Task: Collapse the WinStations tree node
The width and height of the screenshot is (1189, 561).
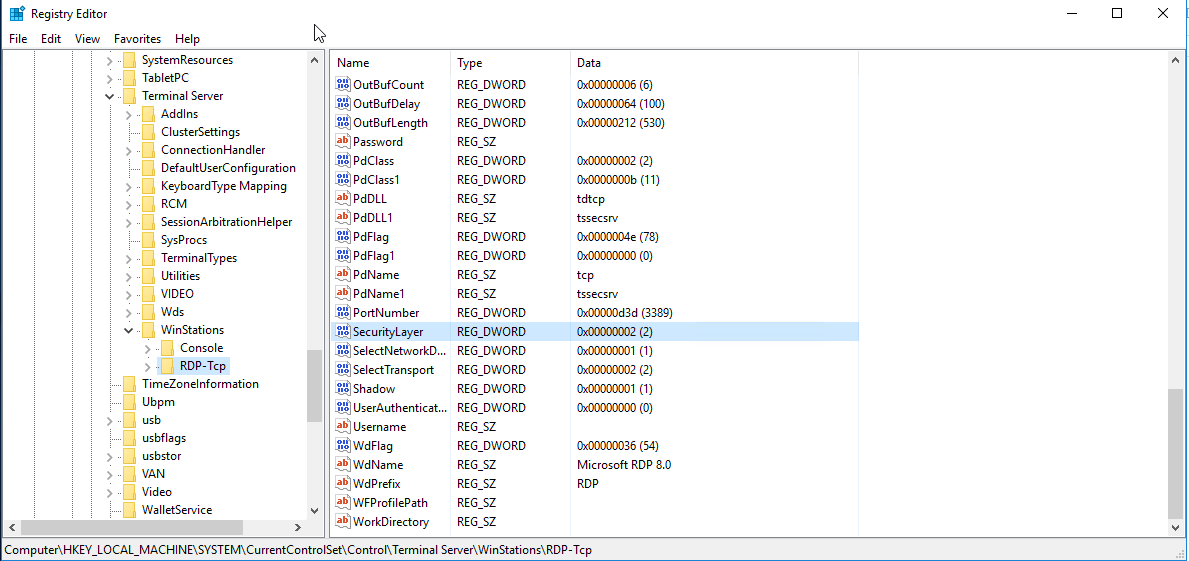Action: point(128,330)
